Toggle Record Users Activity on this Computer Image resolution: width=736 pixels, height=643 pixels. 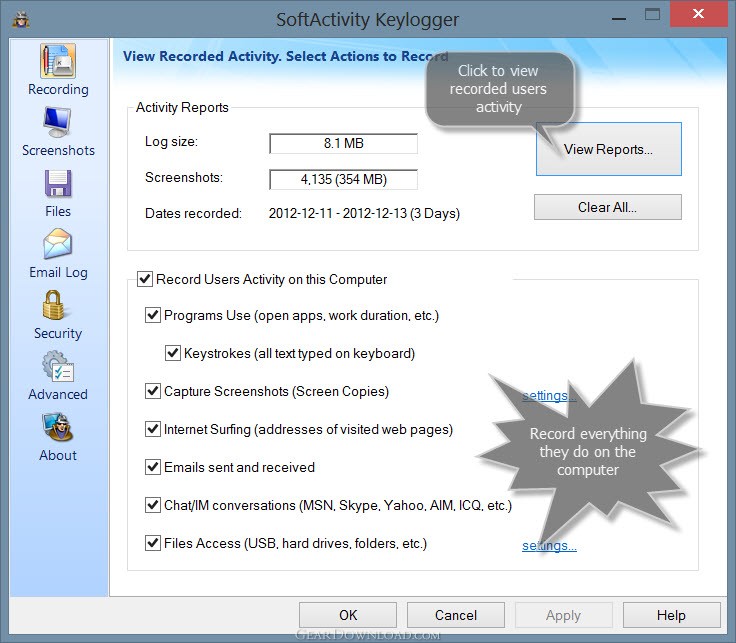pos(145,279)
